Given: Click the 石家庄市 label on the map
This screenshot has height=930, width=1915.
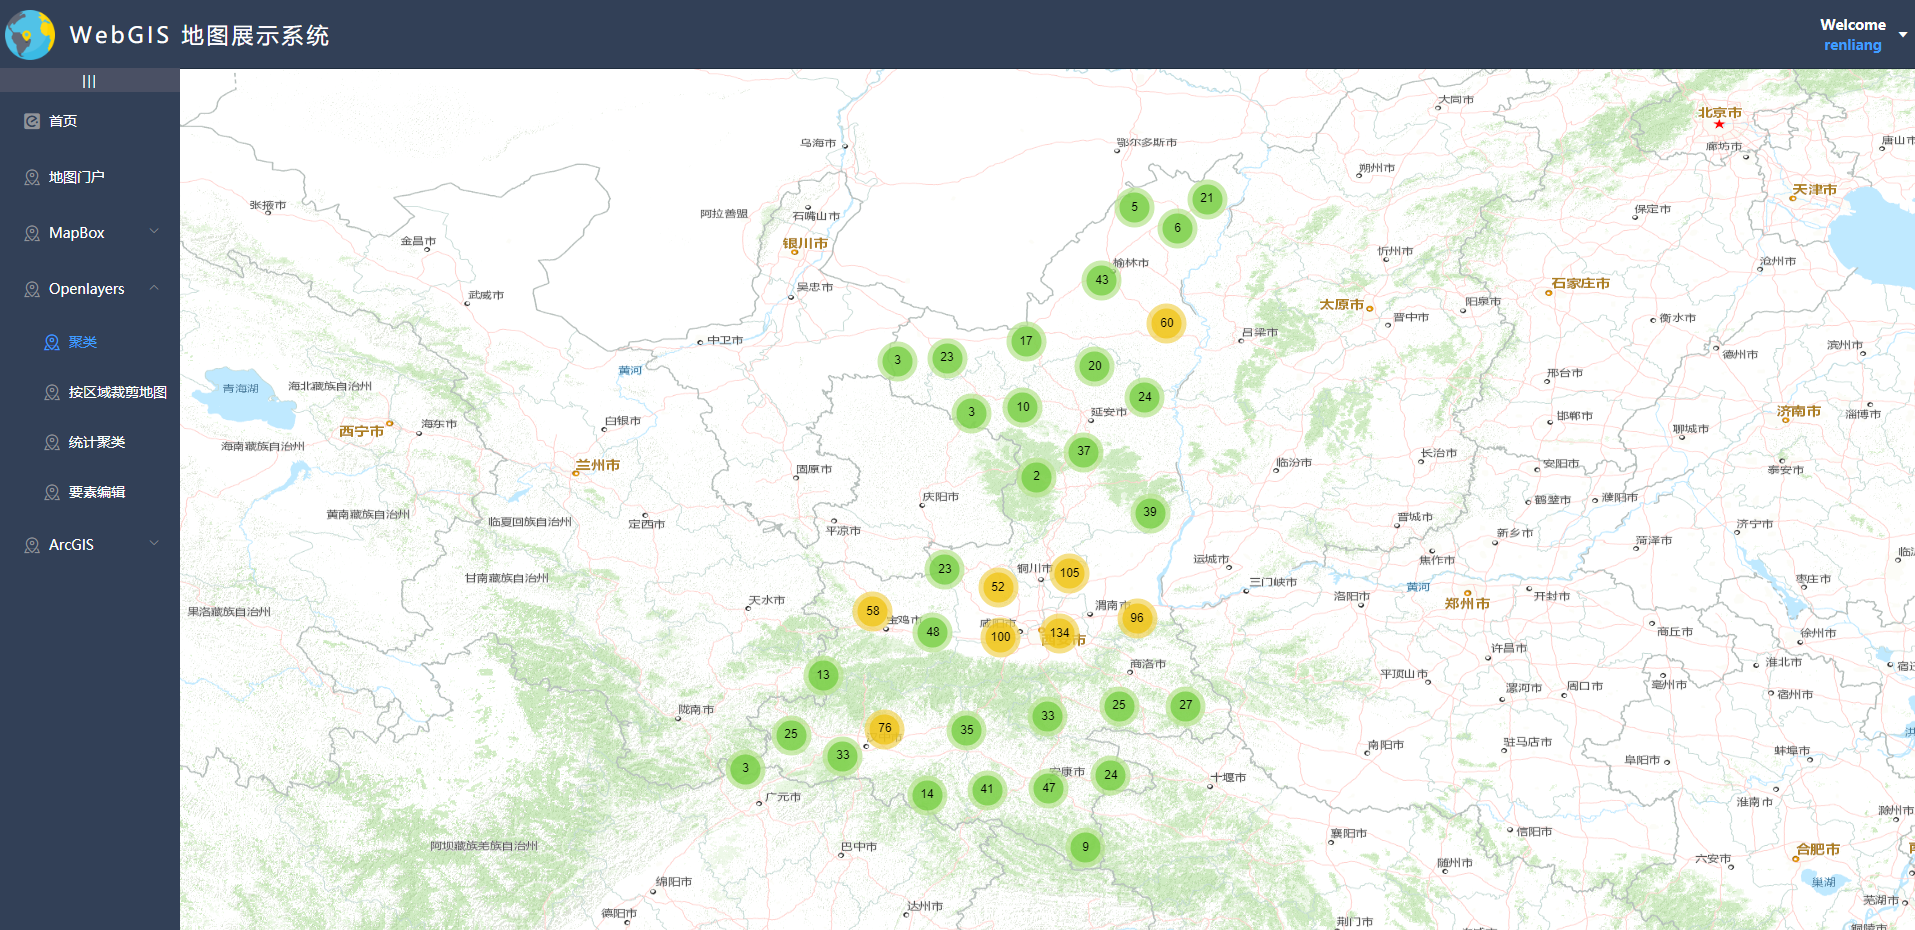Looking at the screenshot, I should [x=1581, y=284].
